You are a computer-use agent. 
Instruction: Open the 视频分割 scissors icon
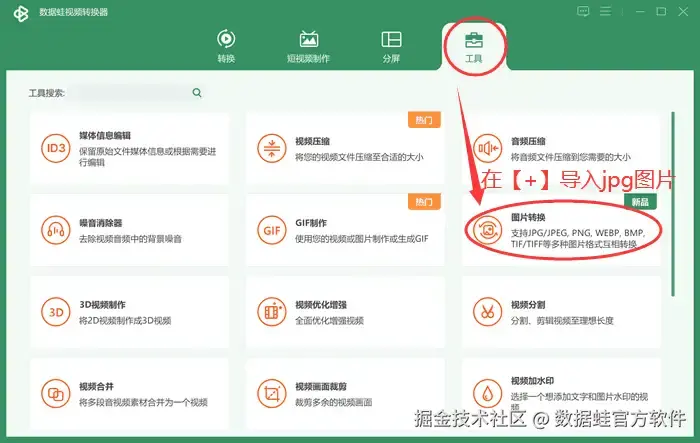tap(488, 312)
